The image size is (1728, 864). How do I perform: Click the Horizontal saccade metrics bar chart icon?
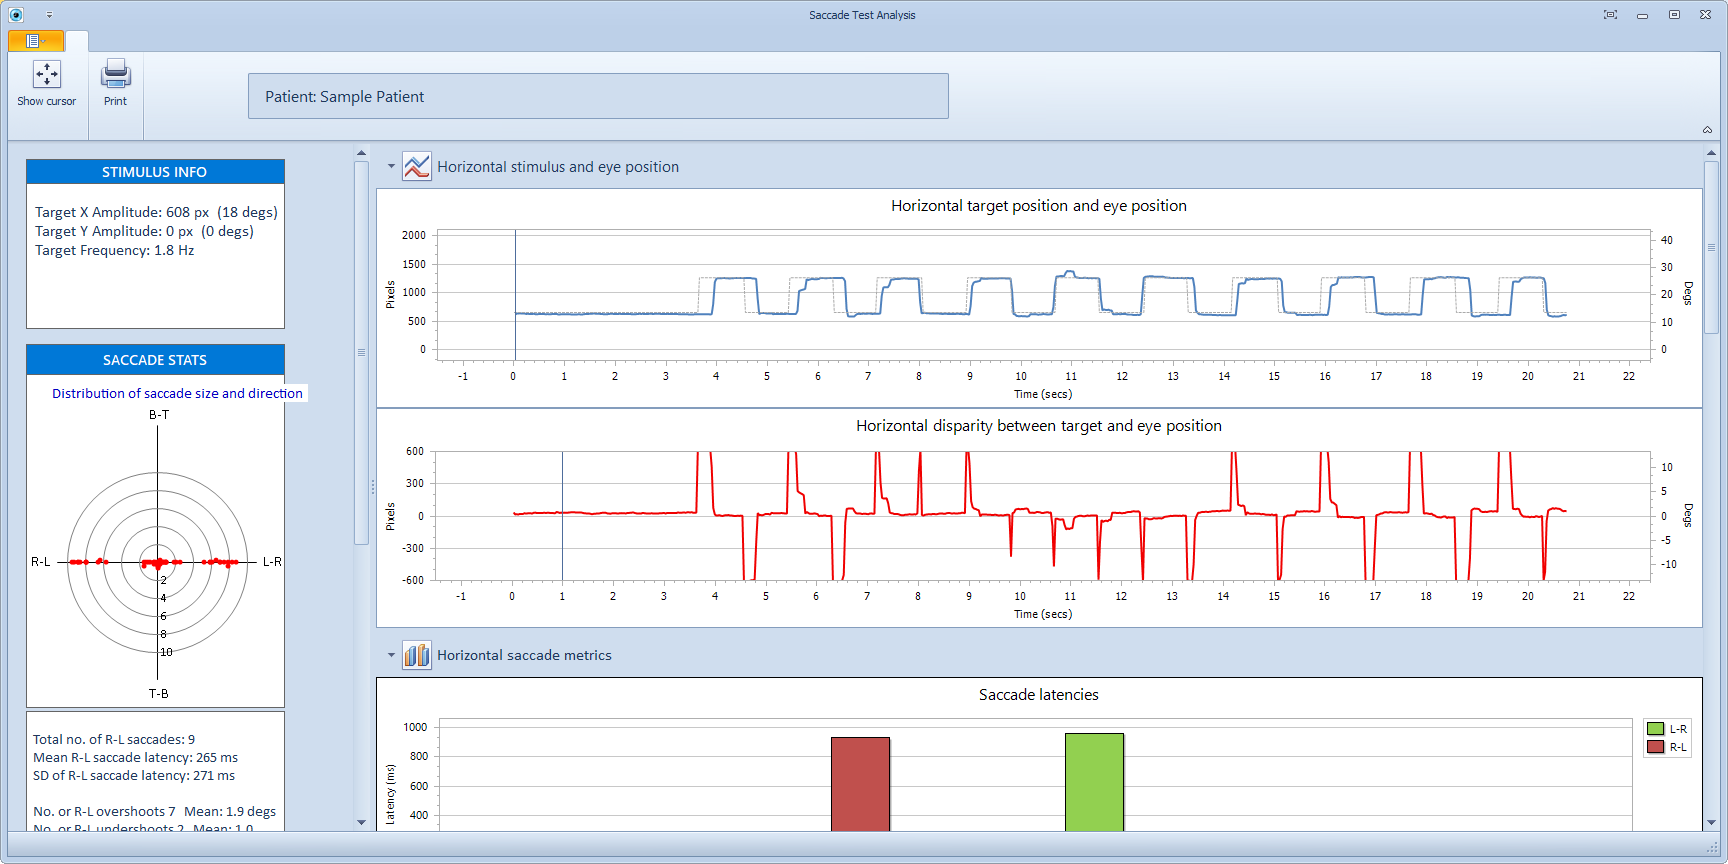point(416,655)
